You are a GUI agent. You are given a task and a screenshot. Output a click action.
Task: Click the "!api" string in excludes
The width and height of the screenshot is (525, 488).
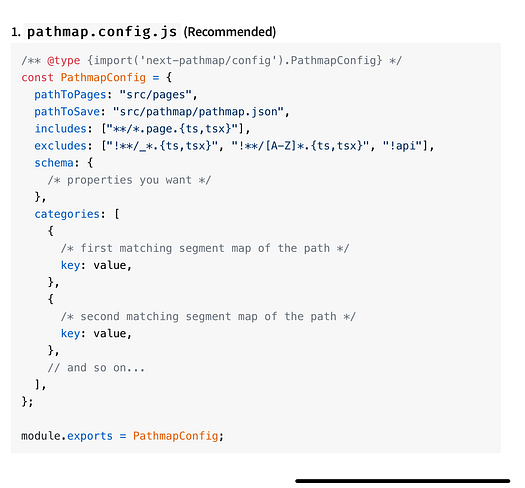pyautogui.click(x=402, y=146)
